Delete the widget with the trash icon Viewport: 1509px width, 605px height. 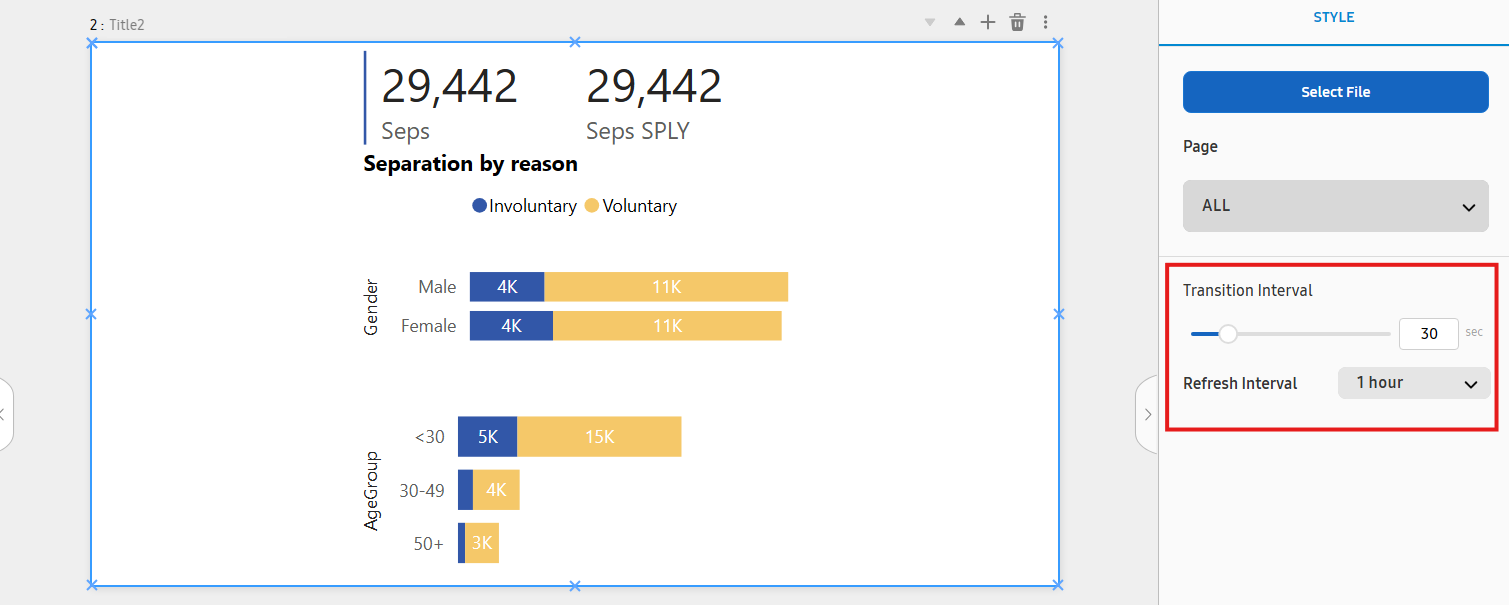tap(1017, 22)
